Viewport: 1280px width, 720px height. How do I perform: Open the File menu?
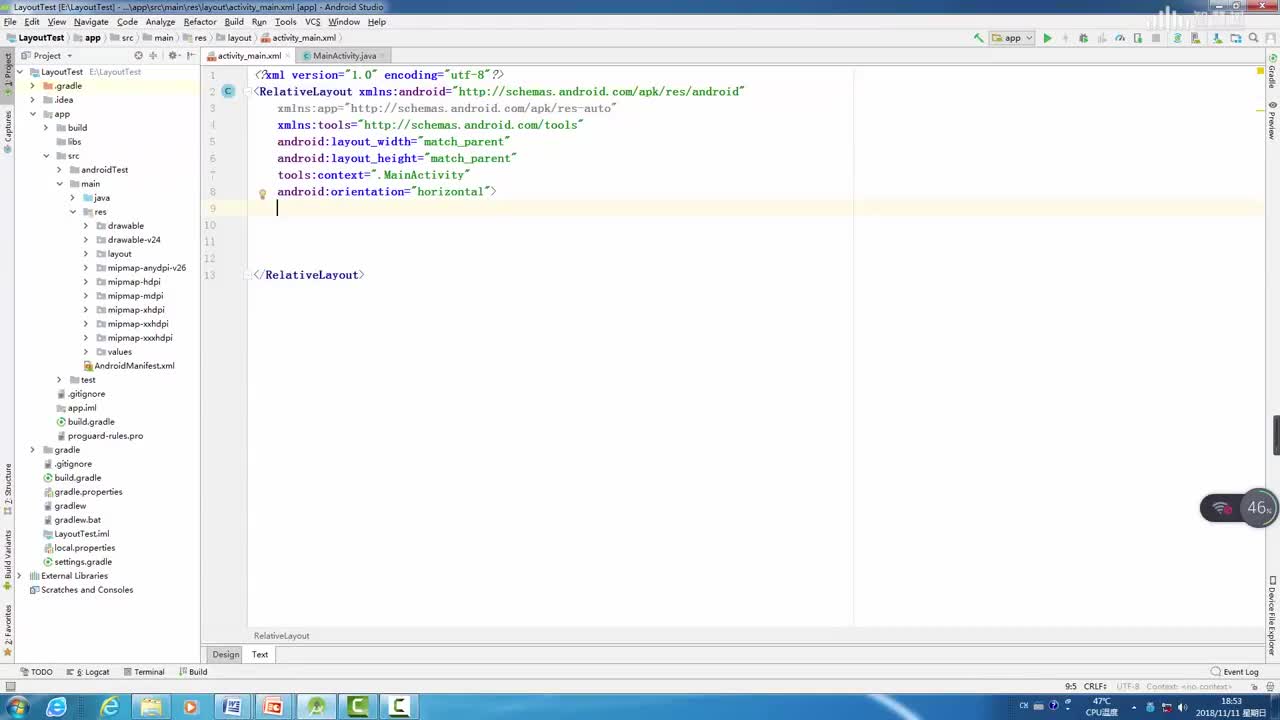coord(9,21)
